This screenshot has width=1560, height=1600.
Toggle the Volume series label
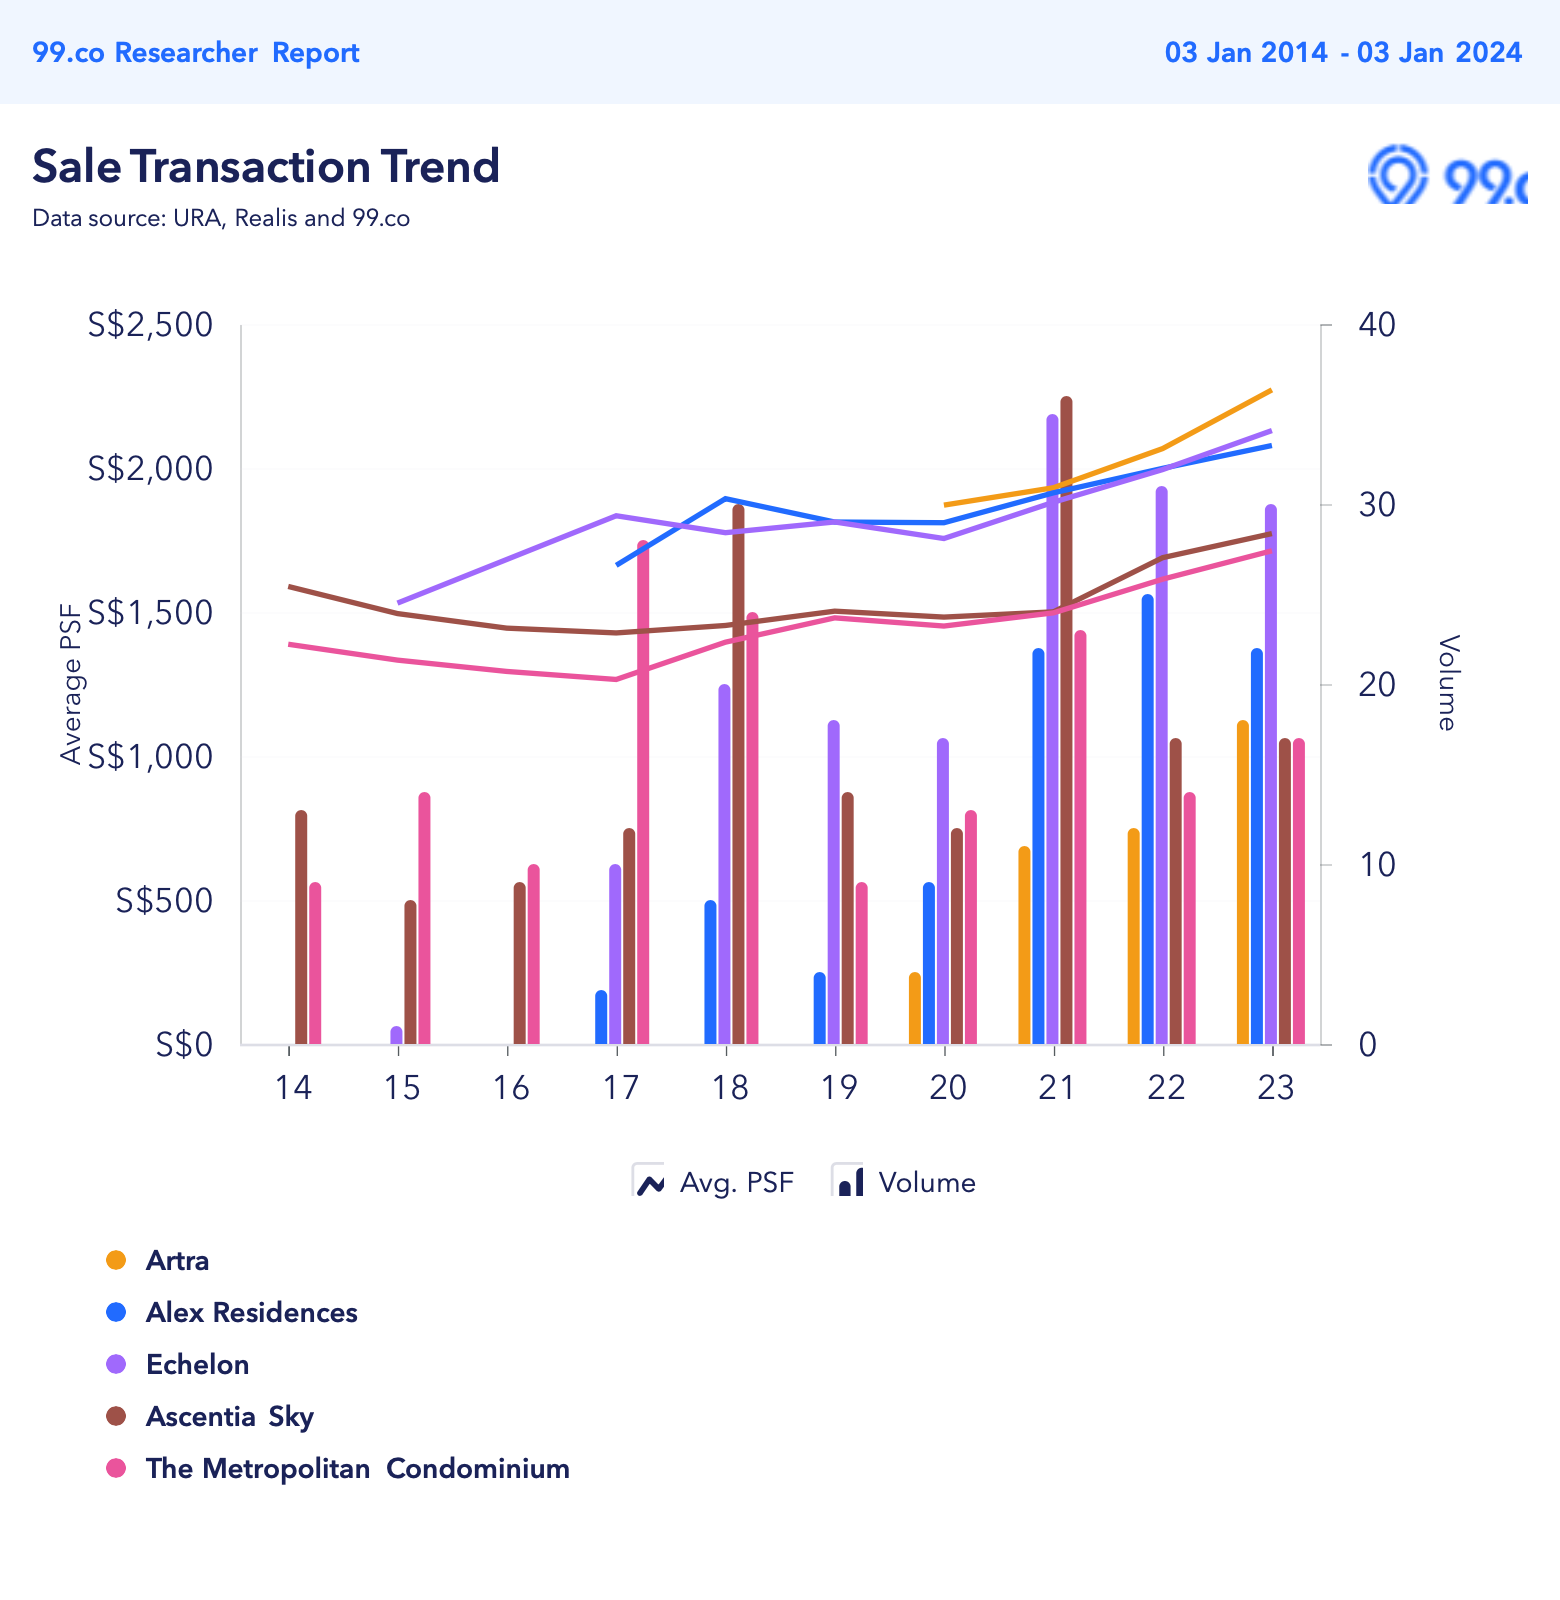click(927, 1182)
